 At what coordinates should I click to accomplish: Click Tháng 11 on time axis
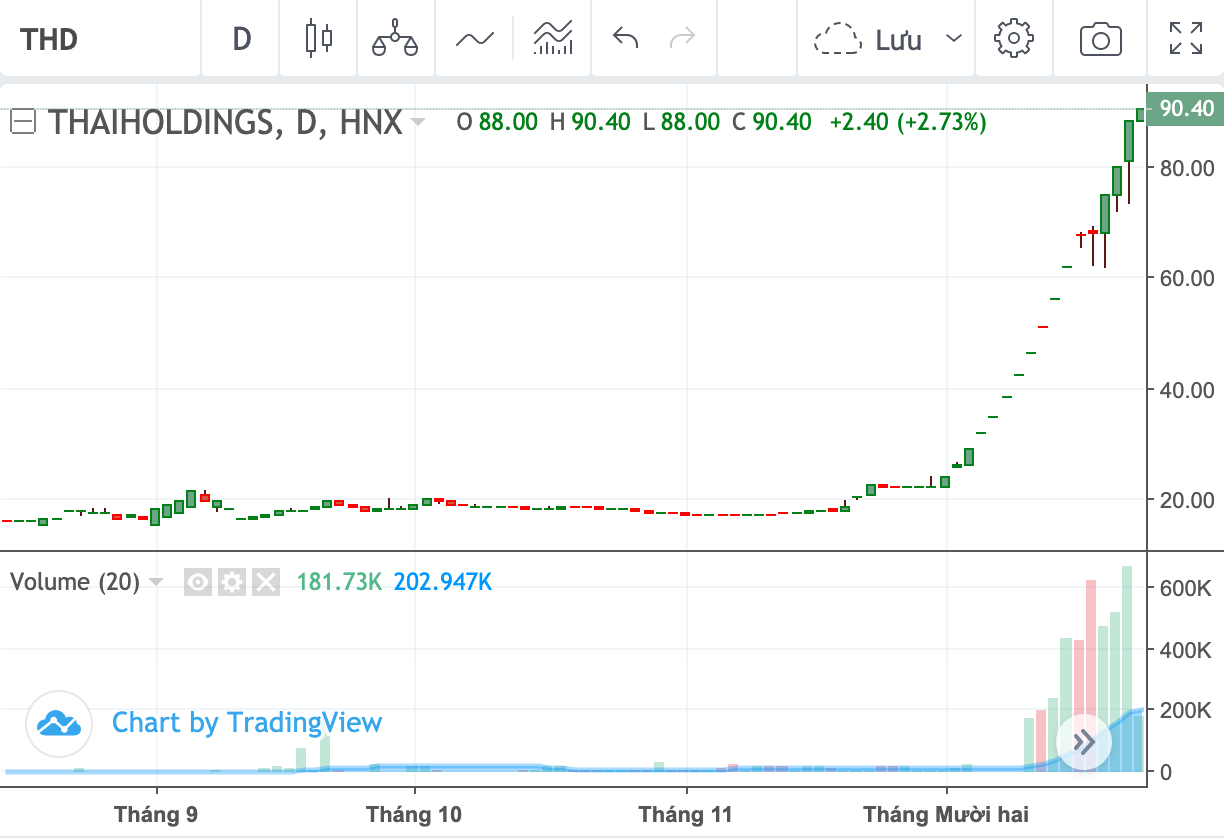tap(686, 814)
